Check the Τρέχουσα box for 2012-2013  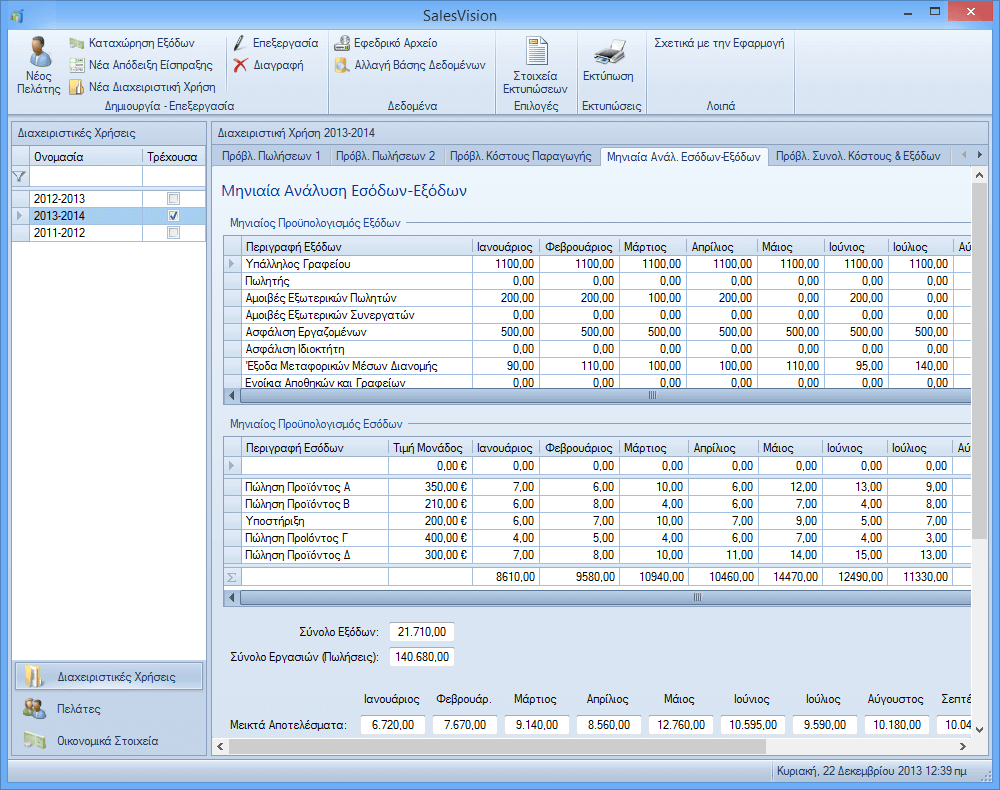pyautogui.click(x=174, y=199)
